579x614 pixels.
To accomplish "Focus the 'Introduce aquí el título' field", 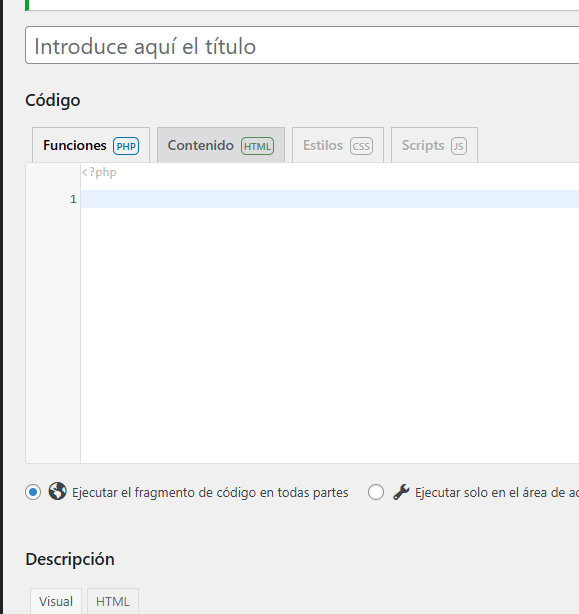I will 302,45.
